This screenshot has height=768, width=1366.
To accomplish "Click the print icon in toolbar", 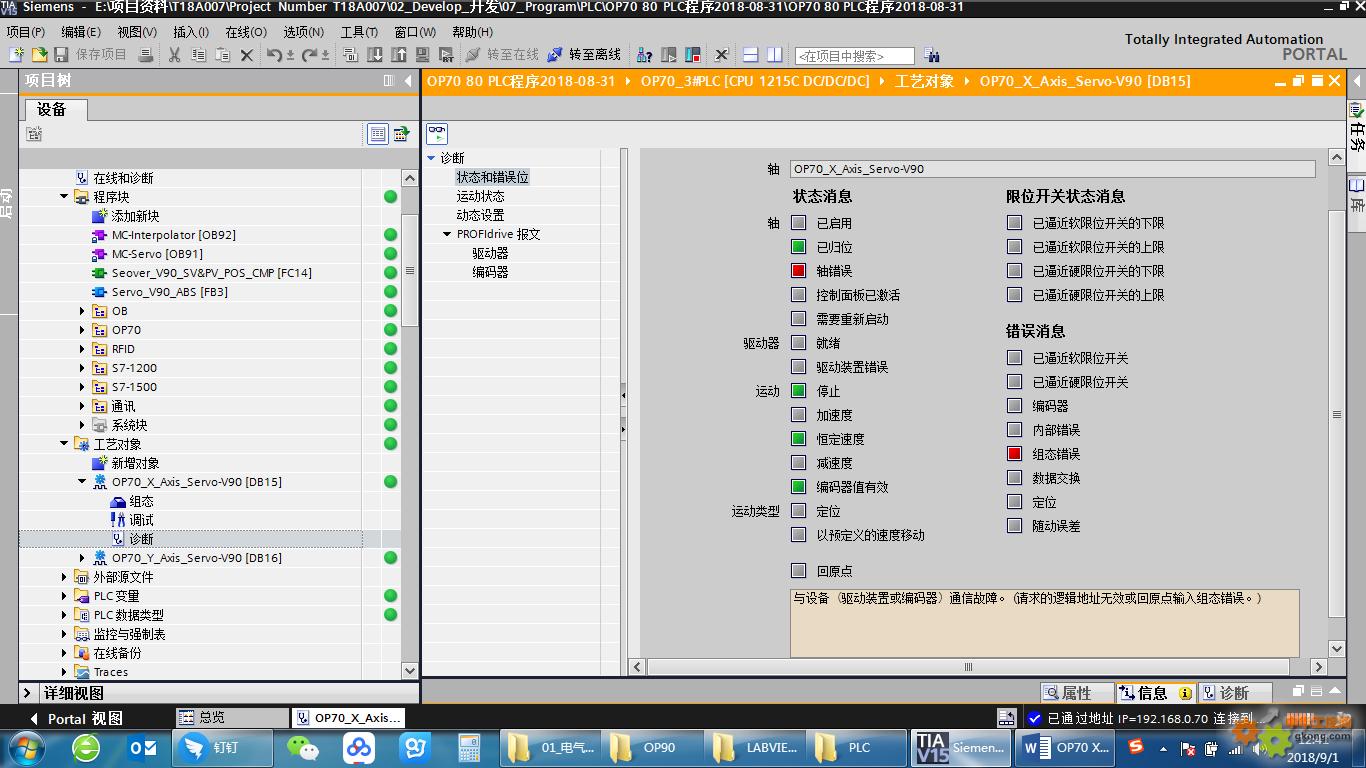I will [x=146, y=55].
